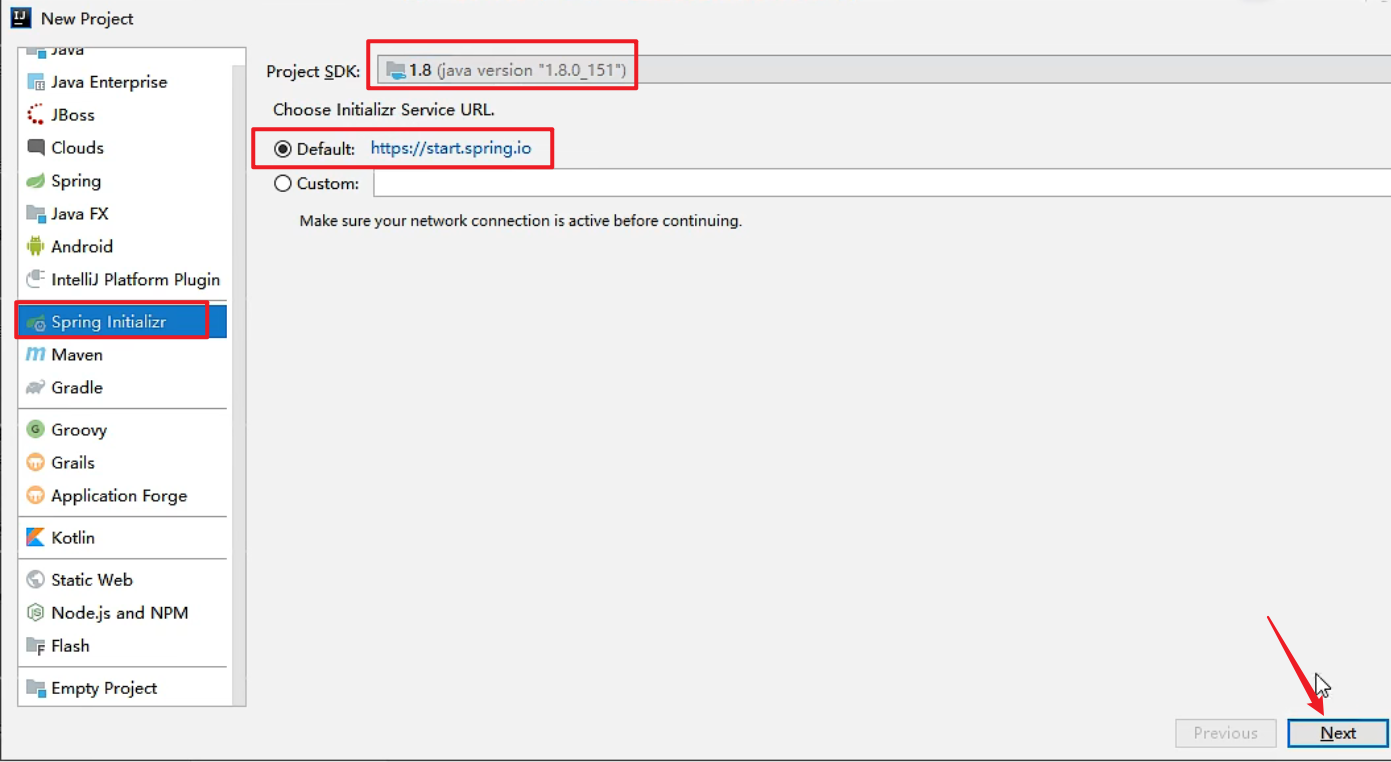Select the JBoss label
This screenshot has width=1391, height=762.
click(x=73, y=115)
